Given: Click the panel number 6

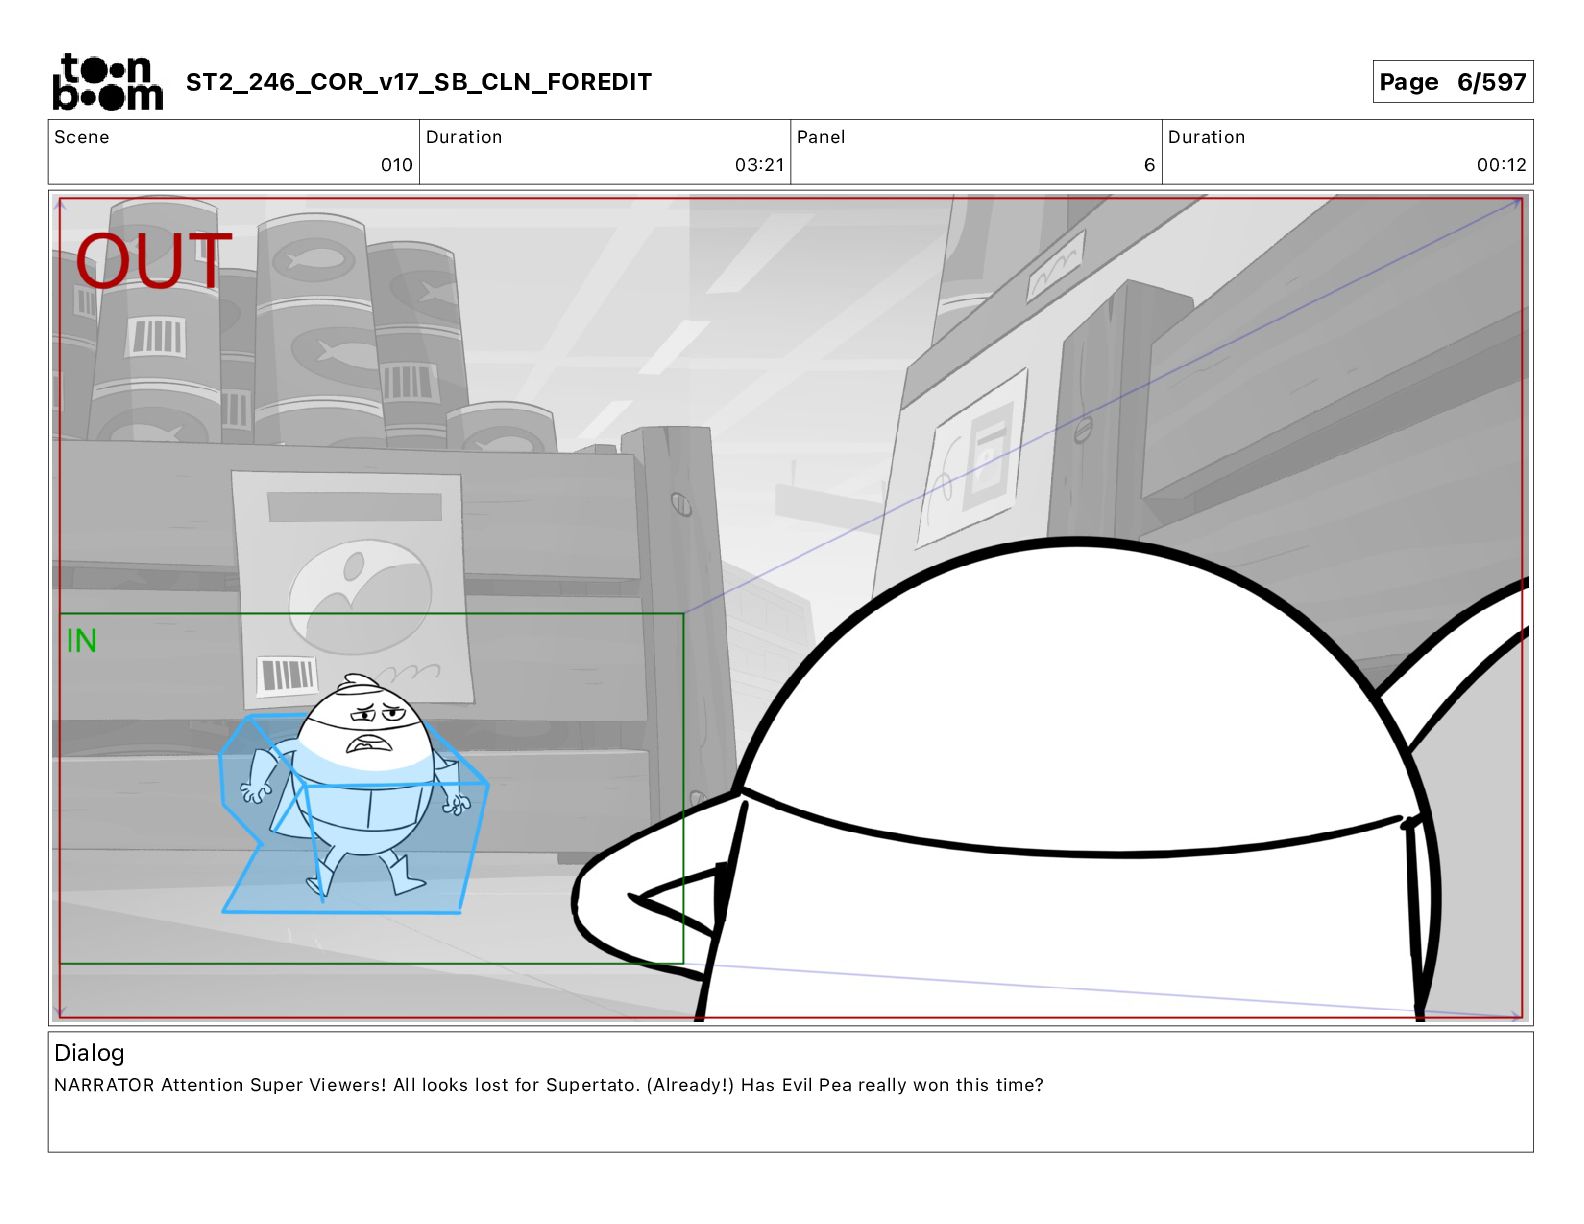Looking at the screenshot, I should [1149, 165].
